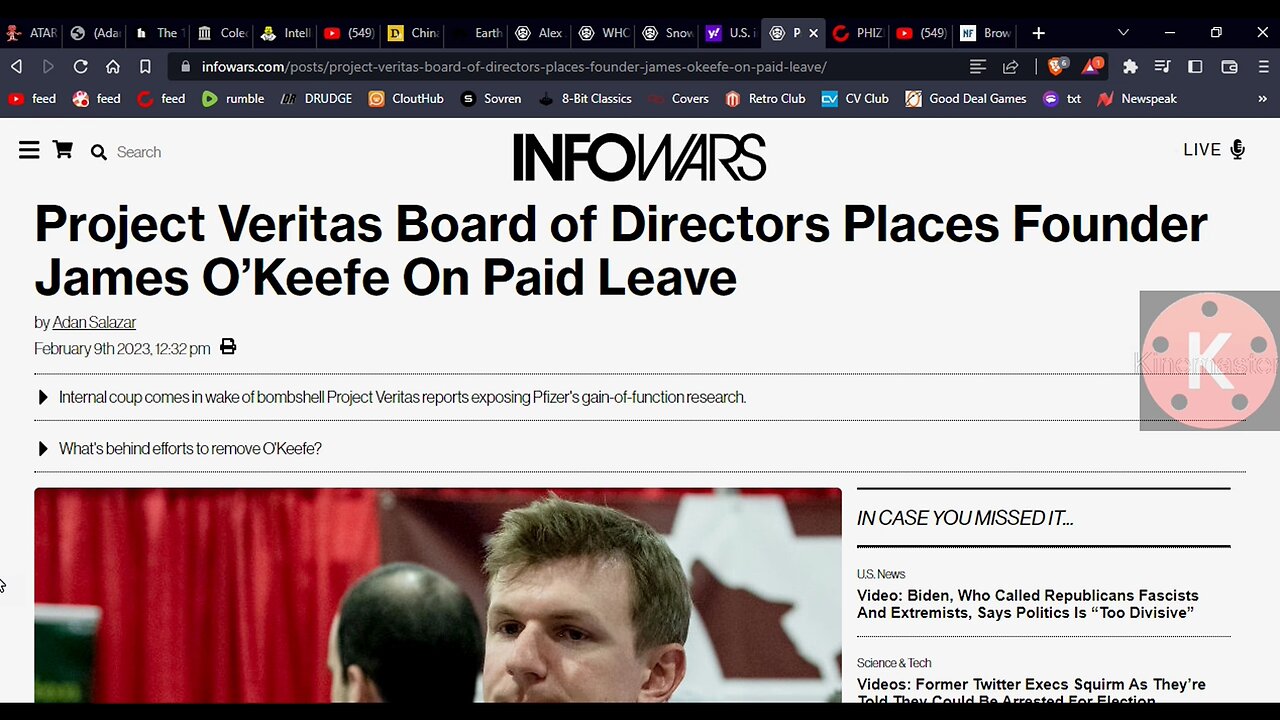Open the LIVE broadcast link
The width and height of the screenshot is (1280, 720).
[1202, 150]
